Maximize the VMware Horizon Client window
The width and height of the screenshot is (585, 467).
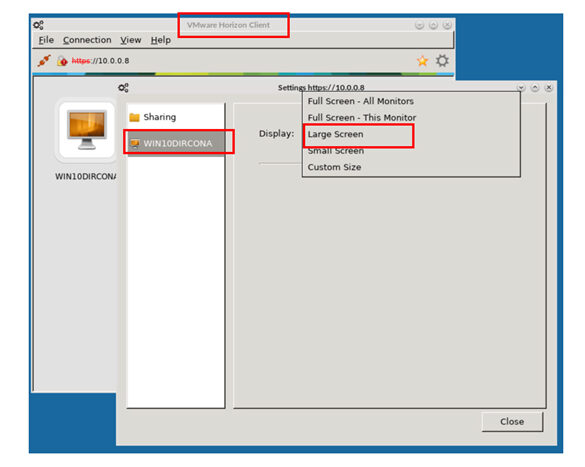[x=433, y=25]
